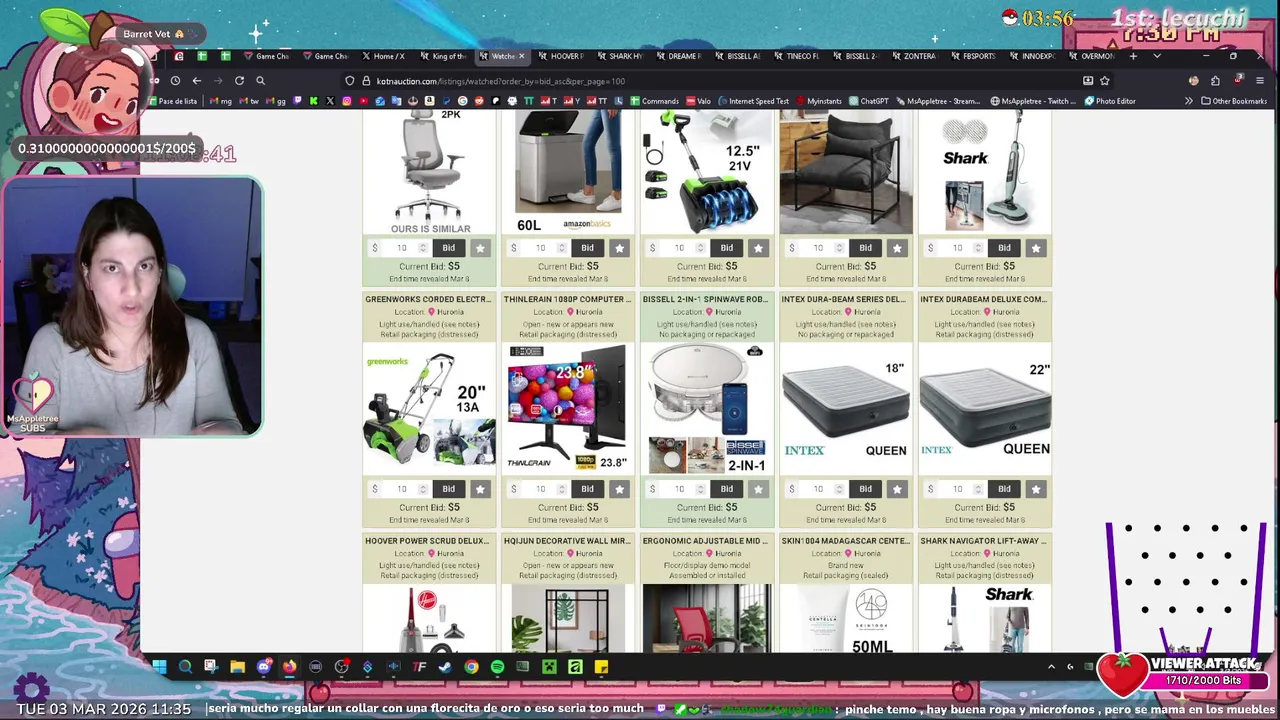The width and height of the screenshot is (1280, 720).
Task: Click the site lock icon in address bar
Action: [366, 81]
